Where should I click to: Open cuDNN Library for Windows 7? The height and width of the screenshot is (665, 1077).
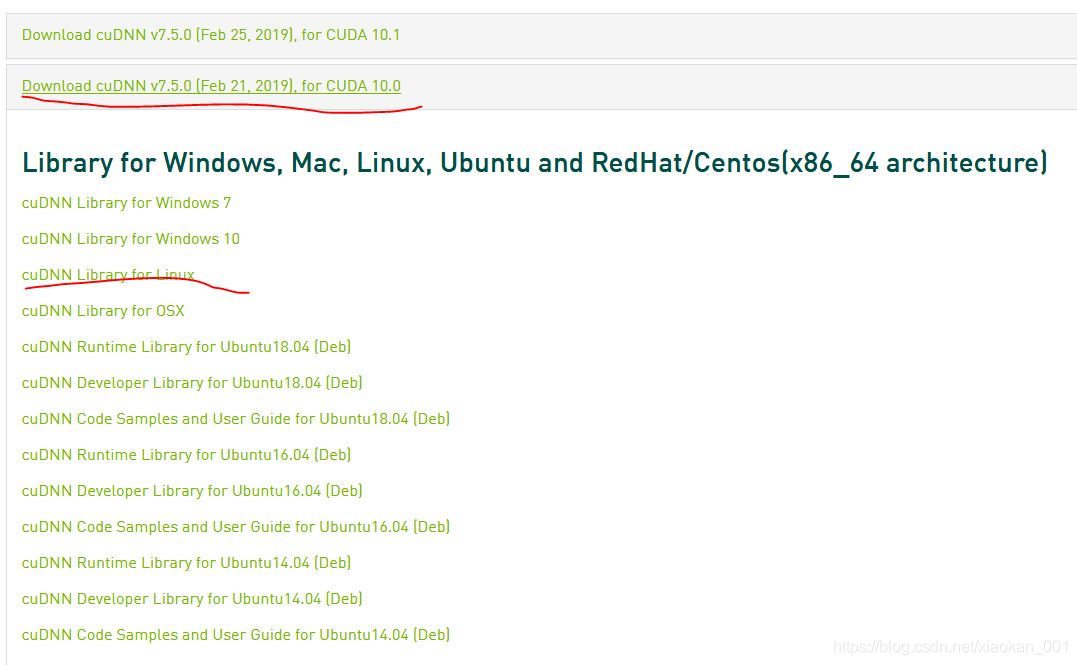126,203
